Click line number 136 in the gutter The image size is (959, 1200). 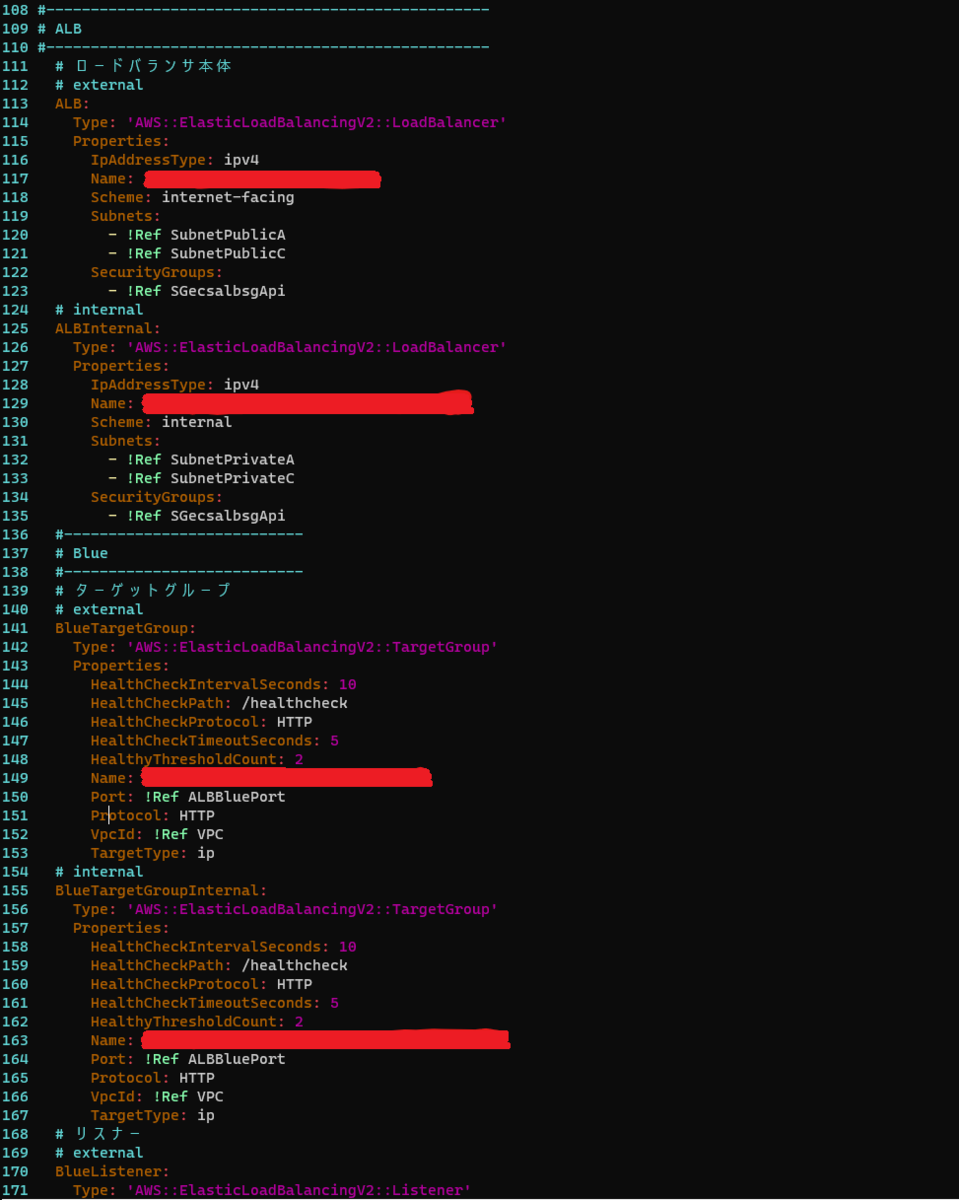coord(15,535)
